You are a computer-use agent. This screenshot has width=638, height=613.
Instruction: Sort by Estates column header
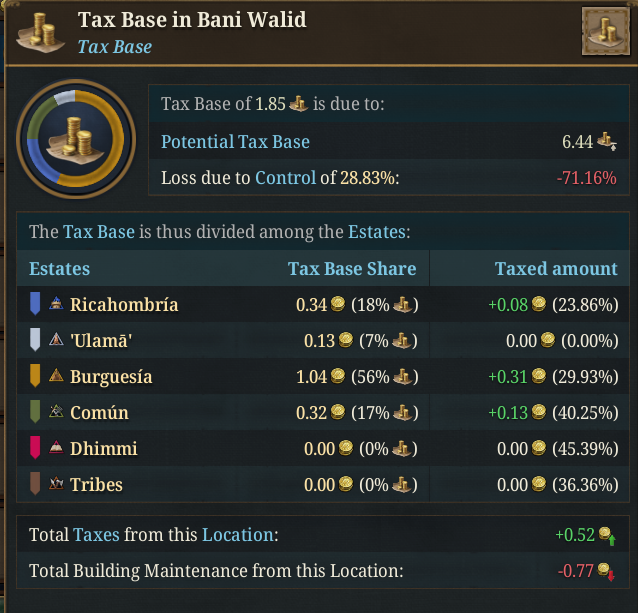click(x=59, y=268)
